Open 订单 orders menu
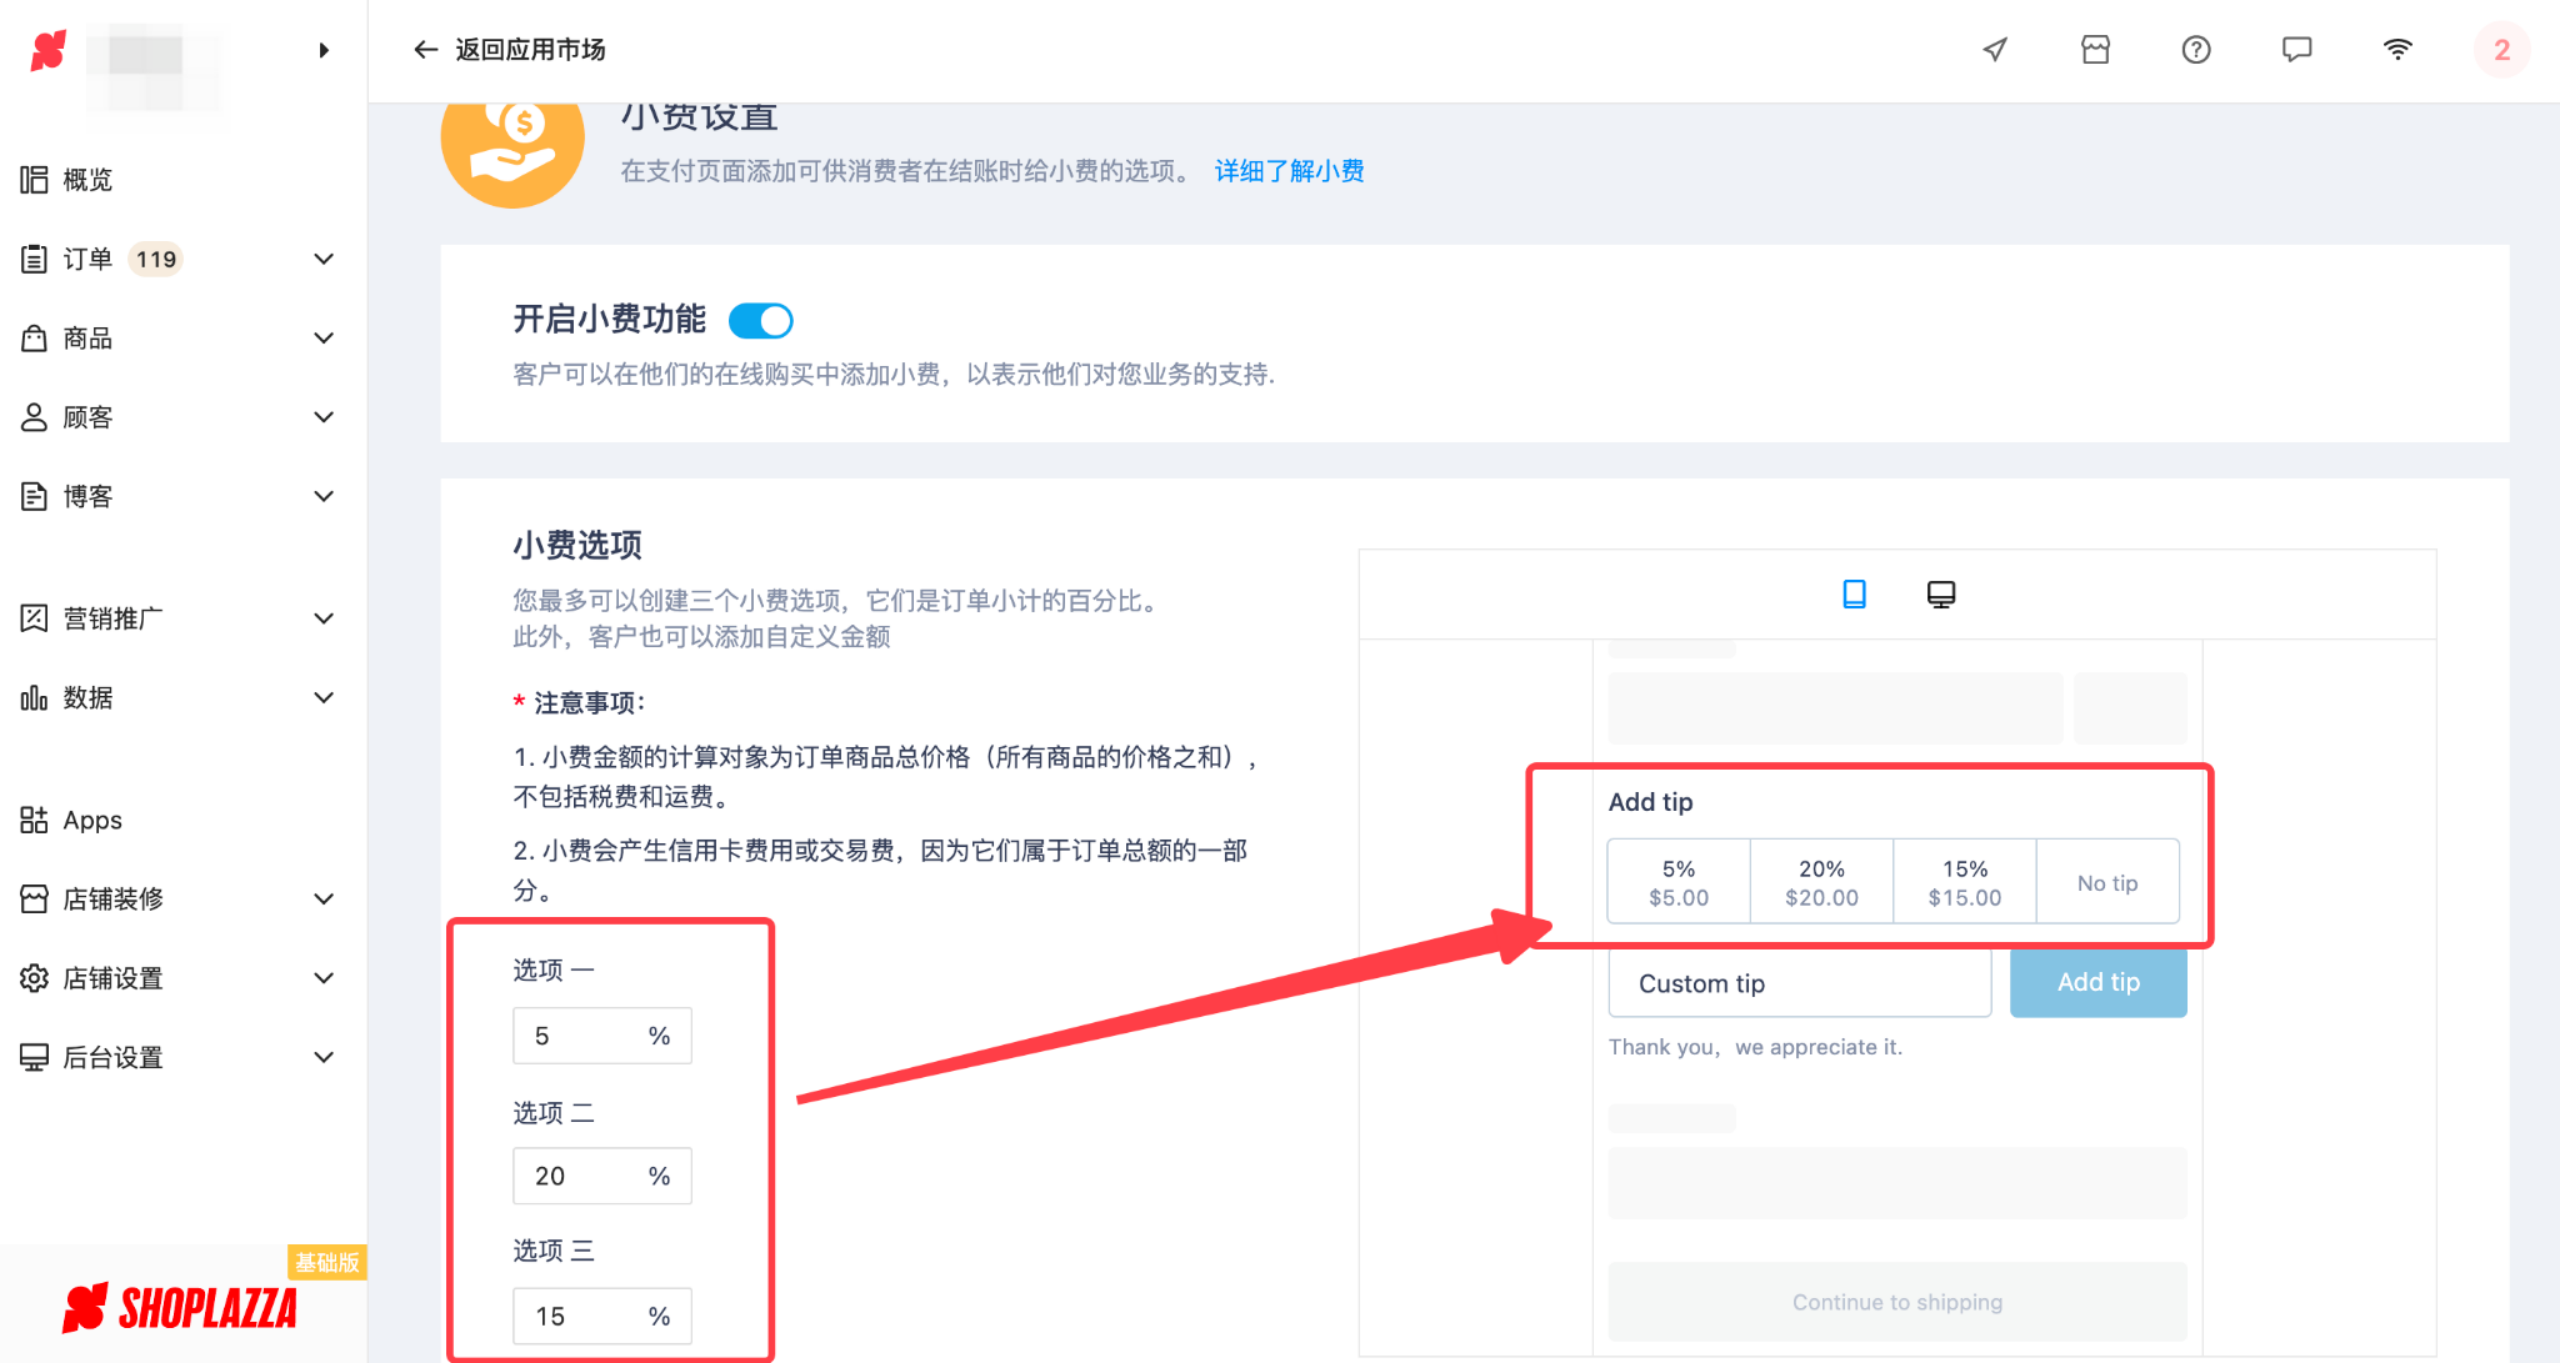2560x1363 pixels. coord(87,259)
